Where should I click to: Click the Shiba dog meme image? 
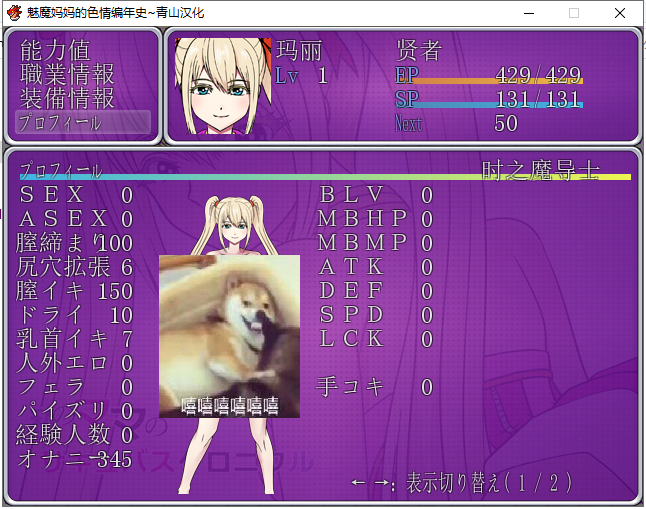tap(229, 336)
